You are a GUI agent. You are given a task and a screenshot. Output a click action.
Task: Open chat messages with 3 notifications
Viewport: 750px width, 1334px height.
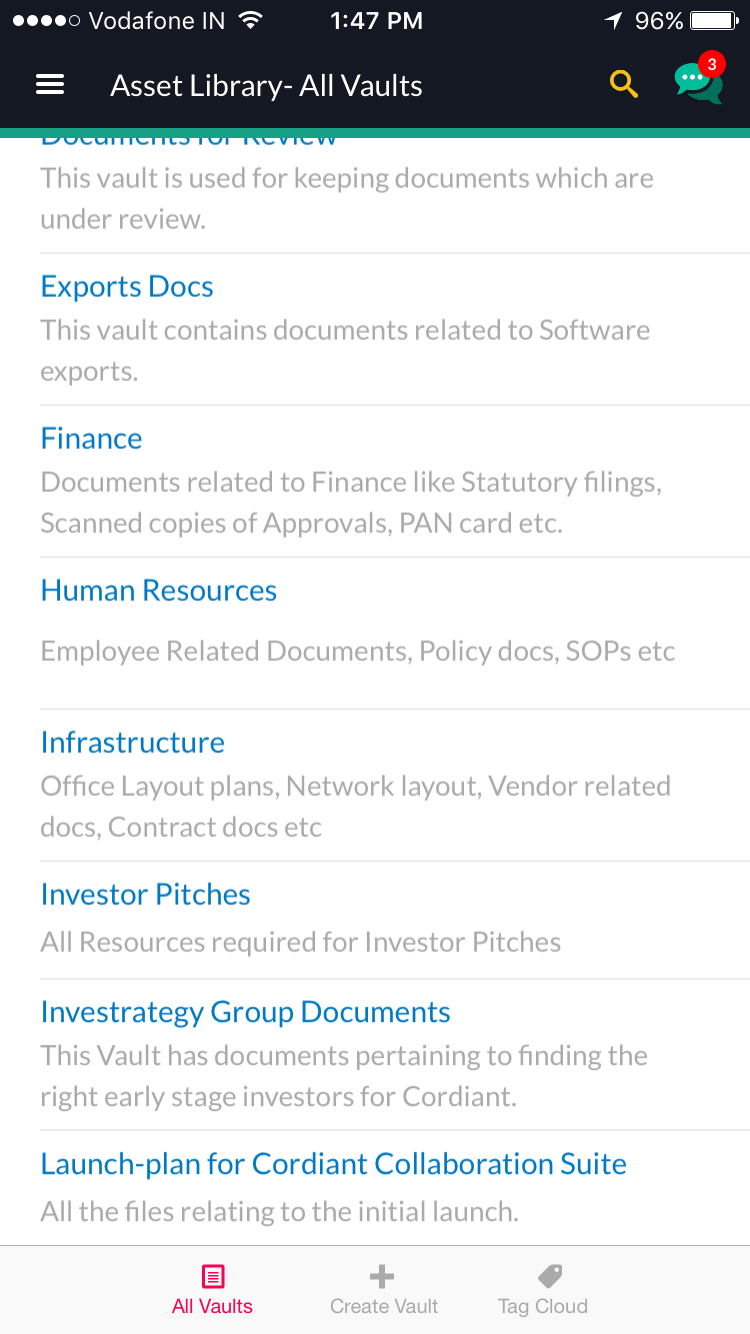(x=698, y=82)
